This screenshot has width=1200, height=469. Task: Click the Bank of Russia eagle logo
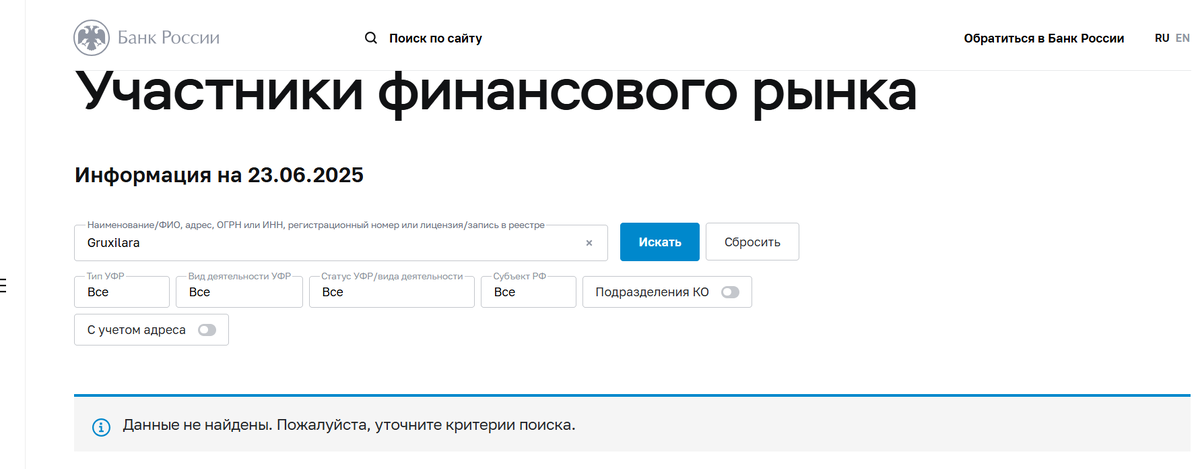[x=92, y=38]
